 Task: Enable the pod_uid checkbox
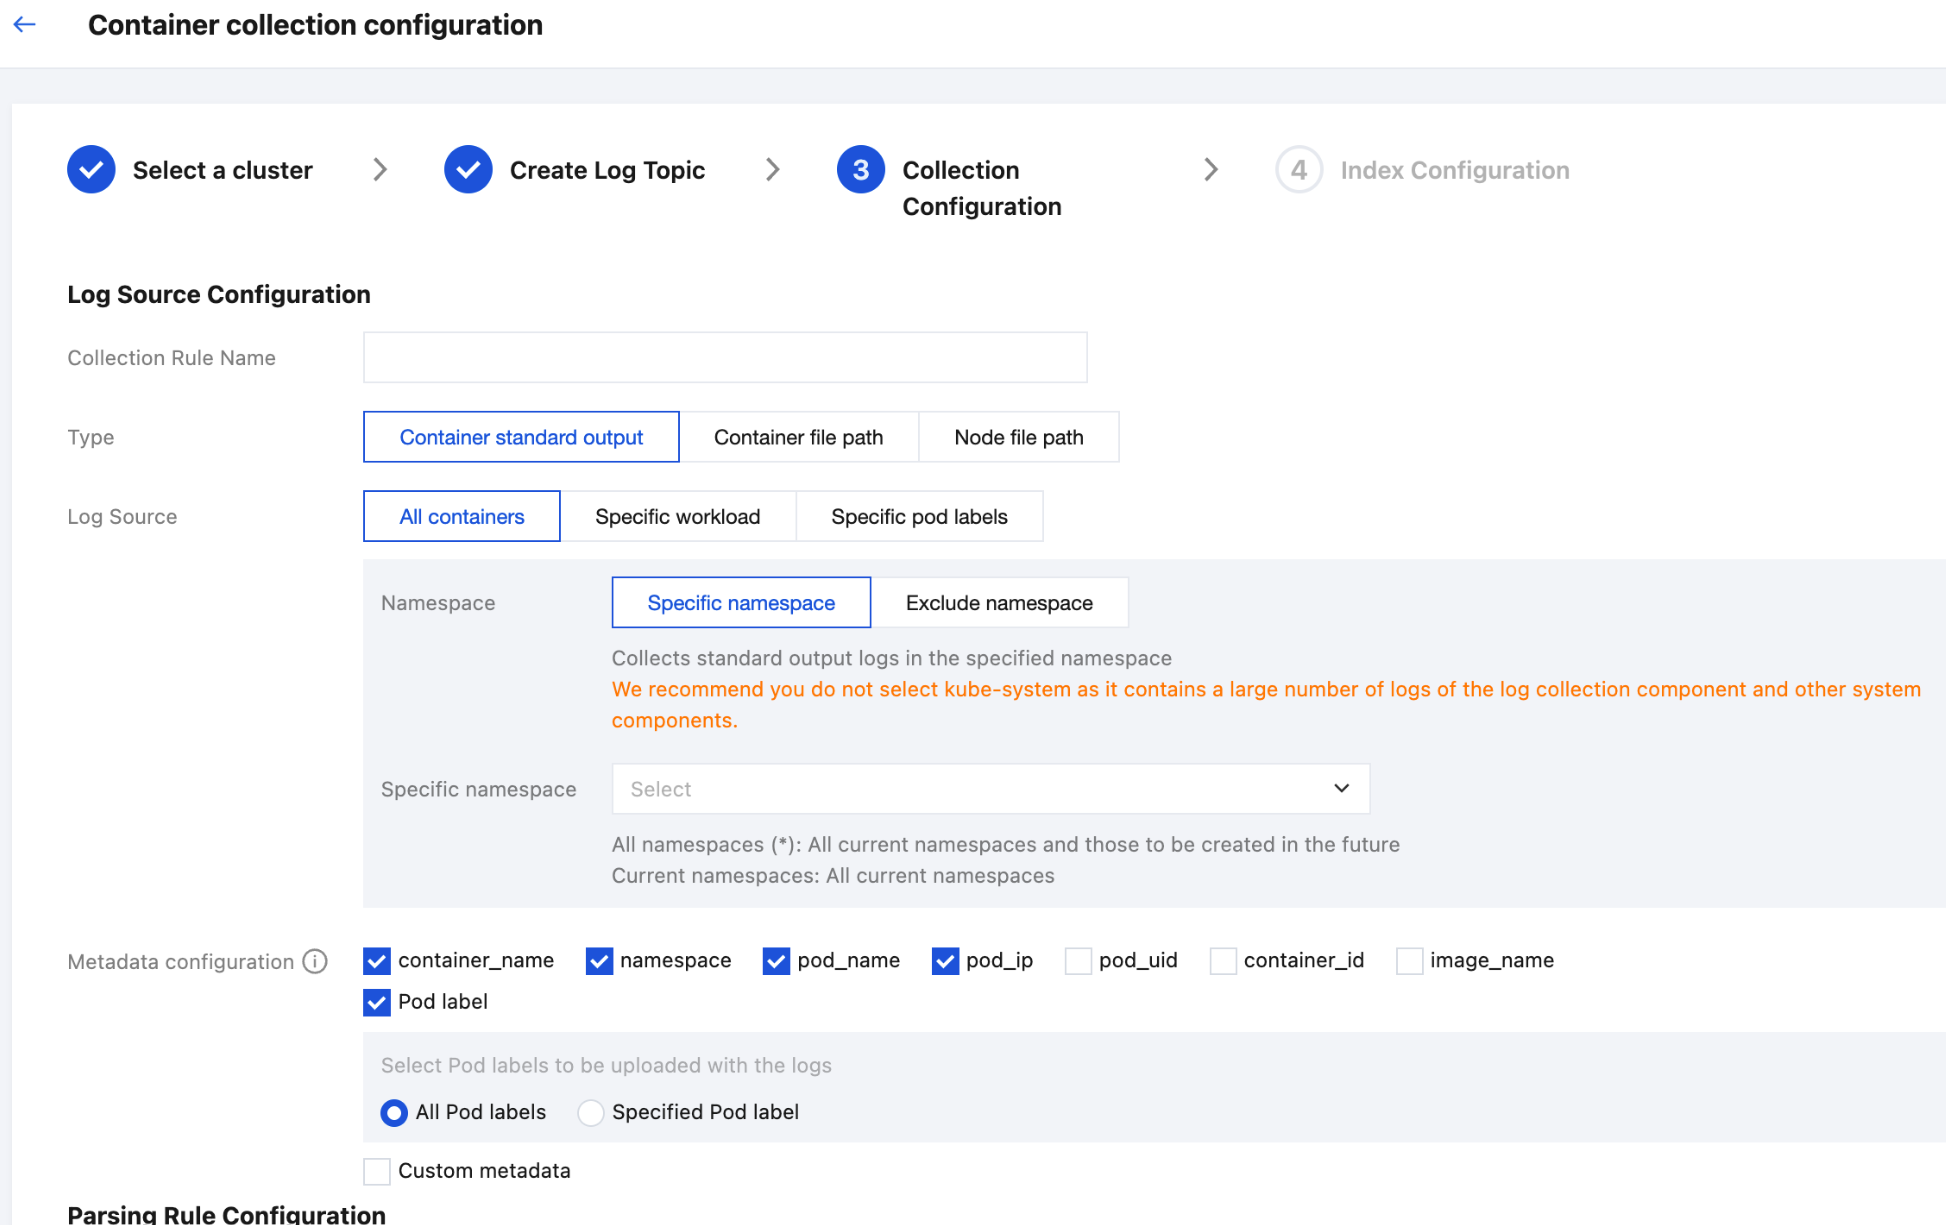1078,961
